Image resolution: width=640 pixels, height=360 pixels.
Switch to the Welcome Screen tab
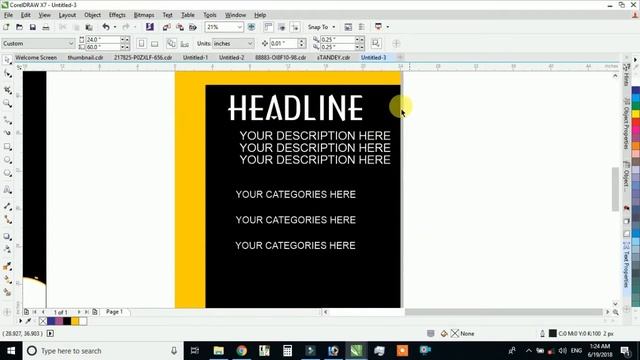coord(36,58)
